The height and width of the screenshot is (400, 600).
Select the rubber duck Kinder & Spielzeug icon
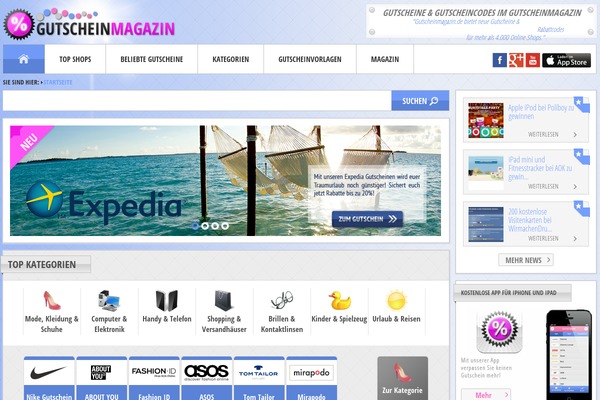click(339, 300)
